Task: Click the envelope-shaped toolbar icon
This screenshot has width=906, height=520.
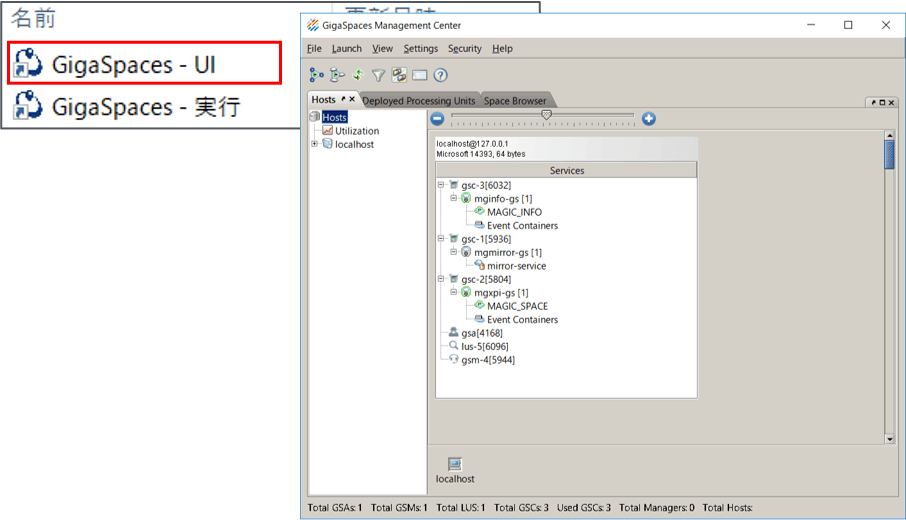Action: (x=420, y=75)
